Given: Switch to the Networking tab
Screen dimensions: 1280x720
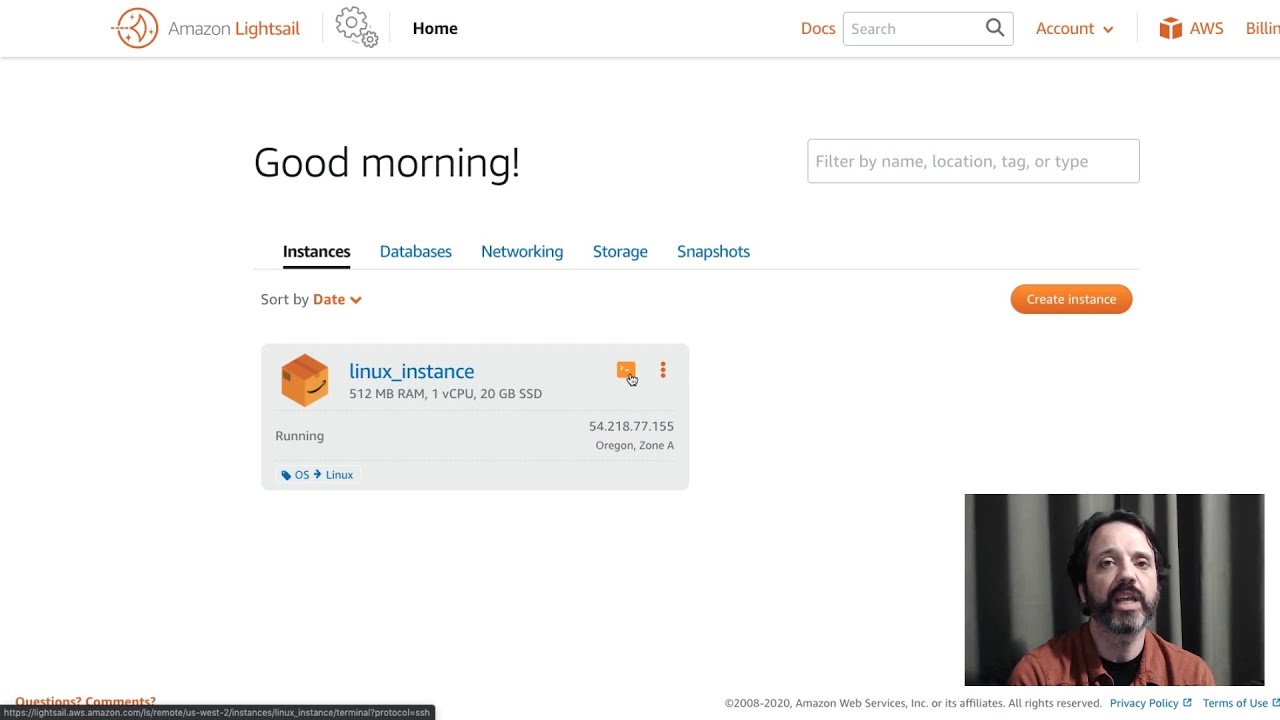Looking at the screenshot, I should pyautogui.click(x=522, y=251).
